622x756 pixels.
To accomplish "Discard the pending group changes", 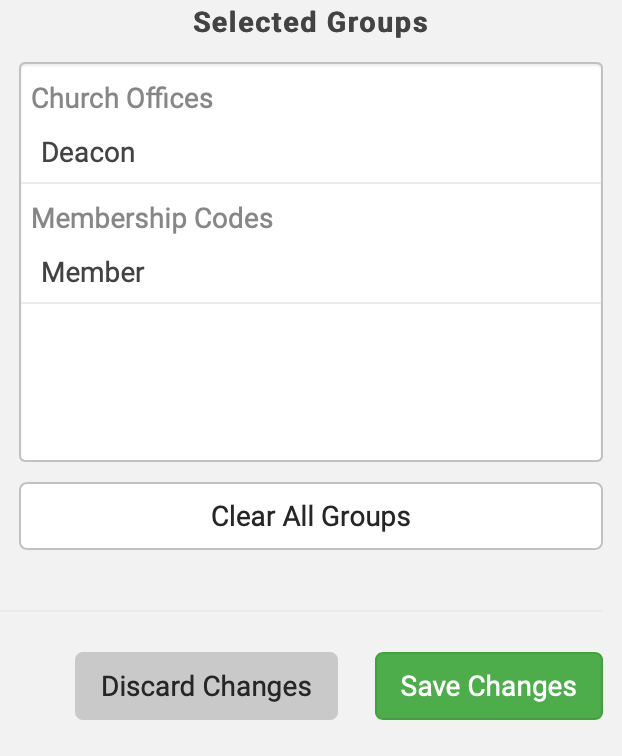I will point(206,686).
